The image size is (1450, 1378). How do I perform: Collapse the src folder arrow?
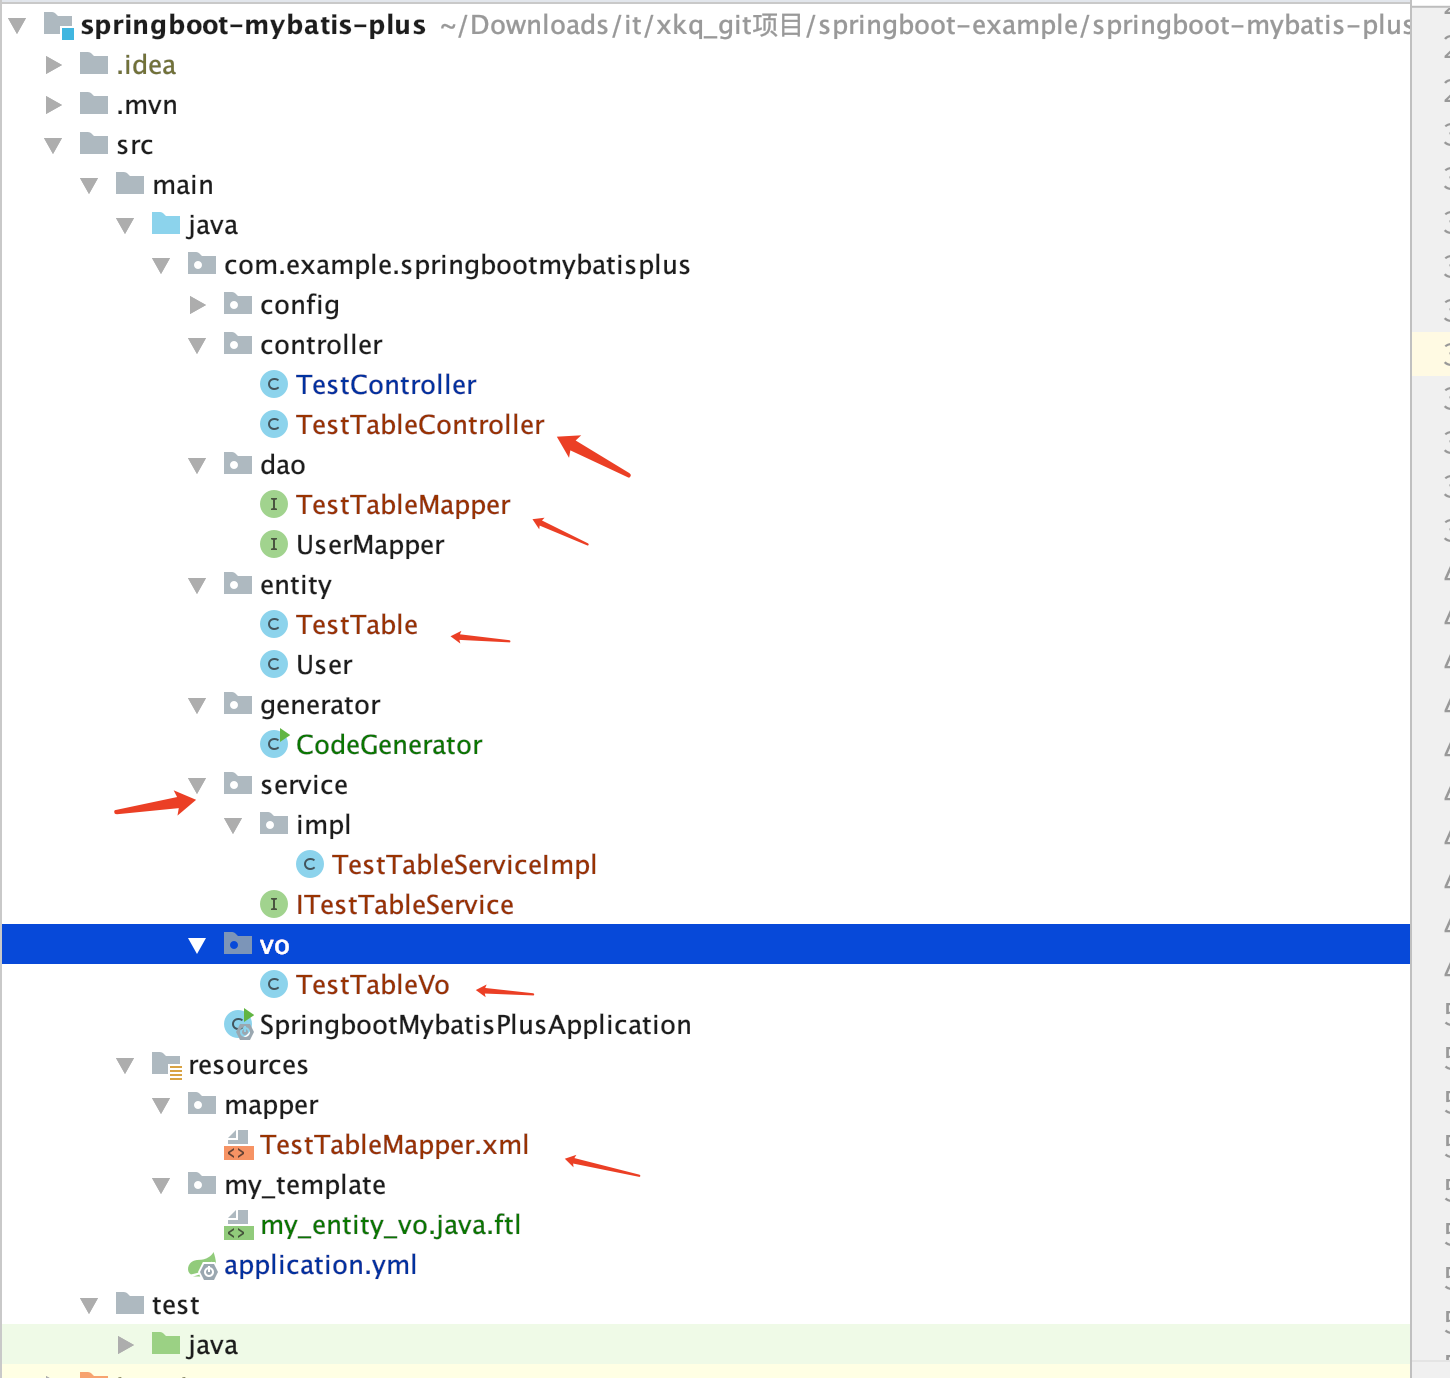(54, 146)
